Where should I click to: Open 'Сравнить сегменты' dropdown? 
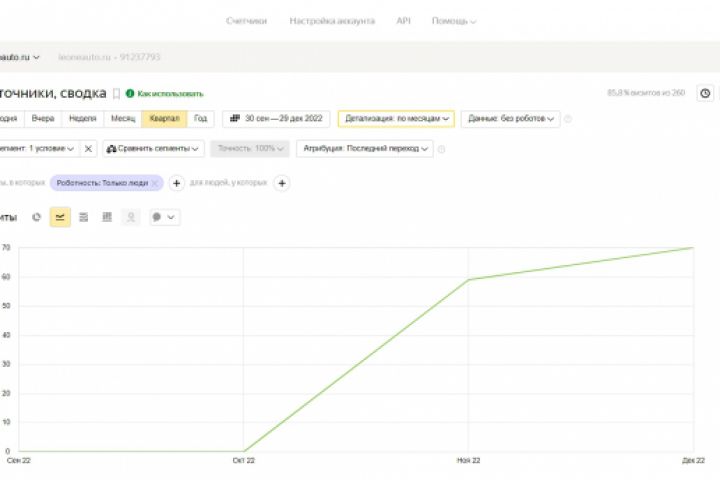pyautogui.click(x=153, y=149)
